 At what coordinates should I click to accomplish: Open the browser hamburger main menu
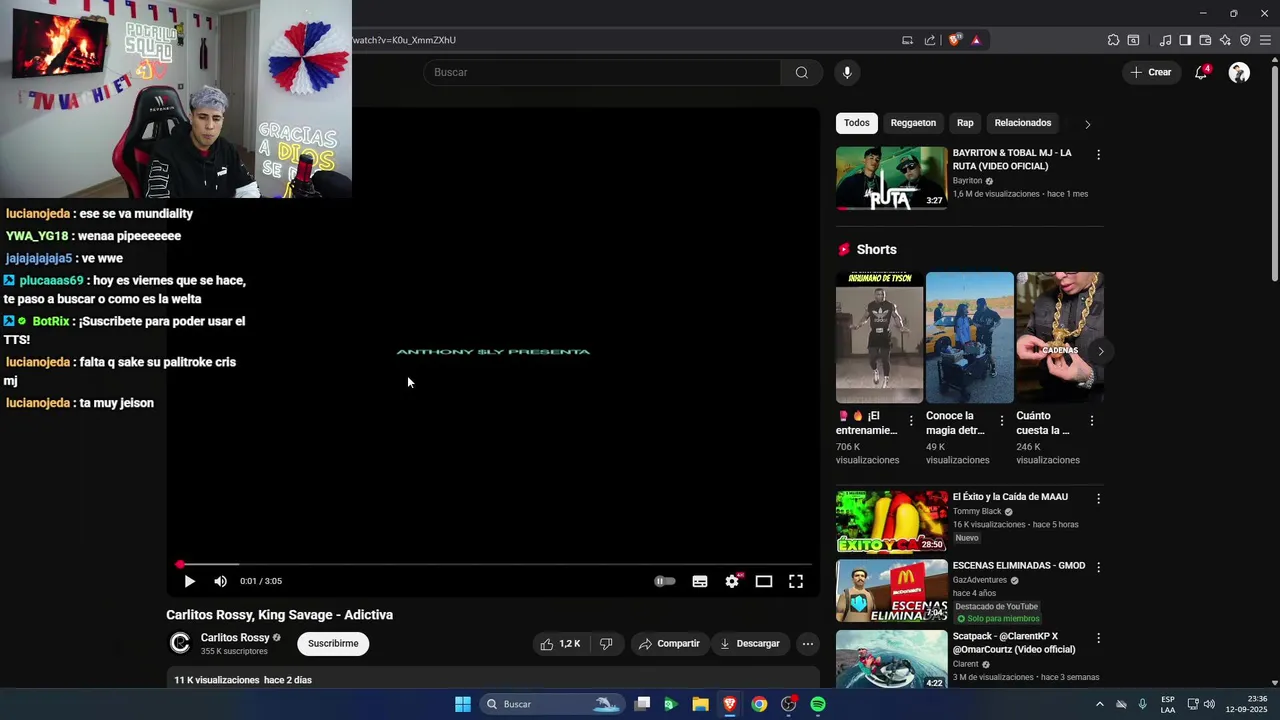[1265, 40]
